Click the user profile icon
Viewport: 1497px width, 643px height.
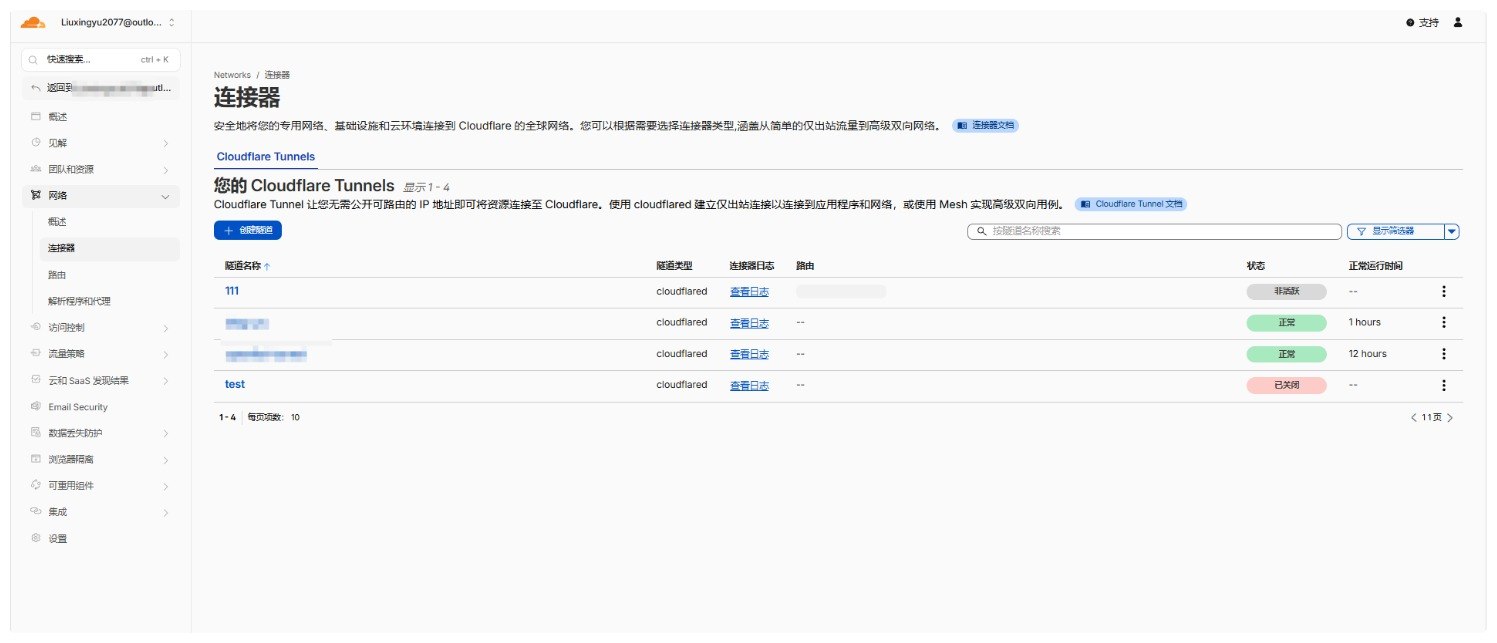(1457, 22)
